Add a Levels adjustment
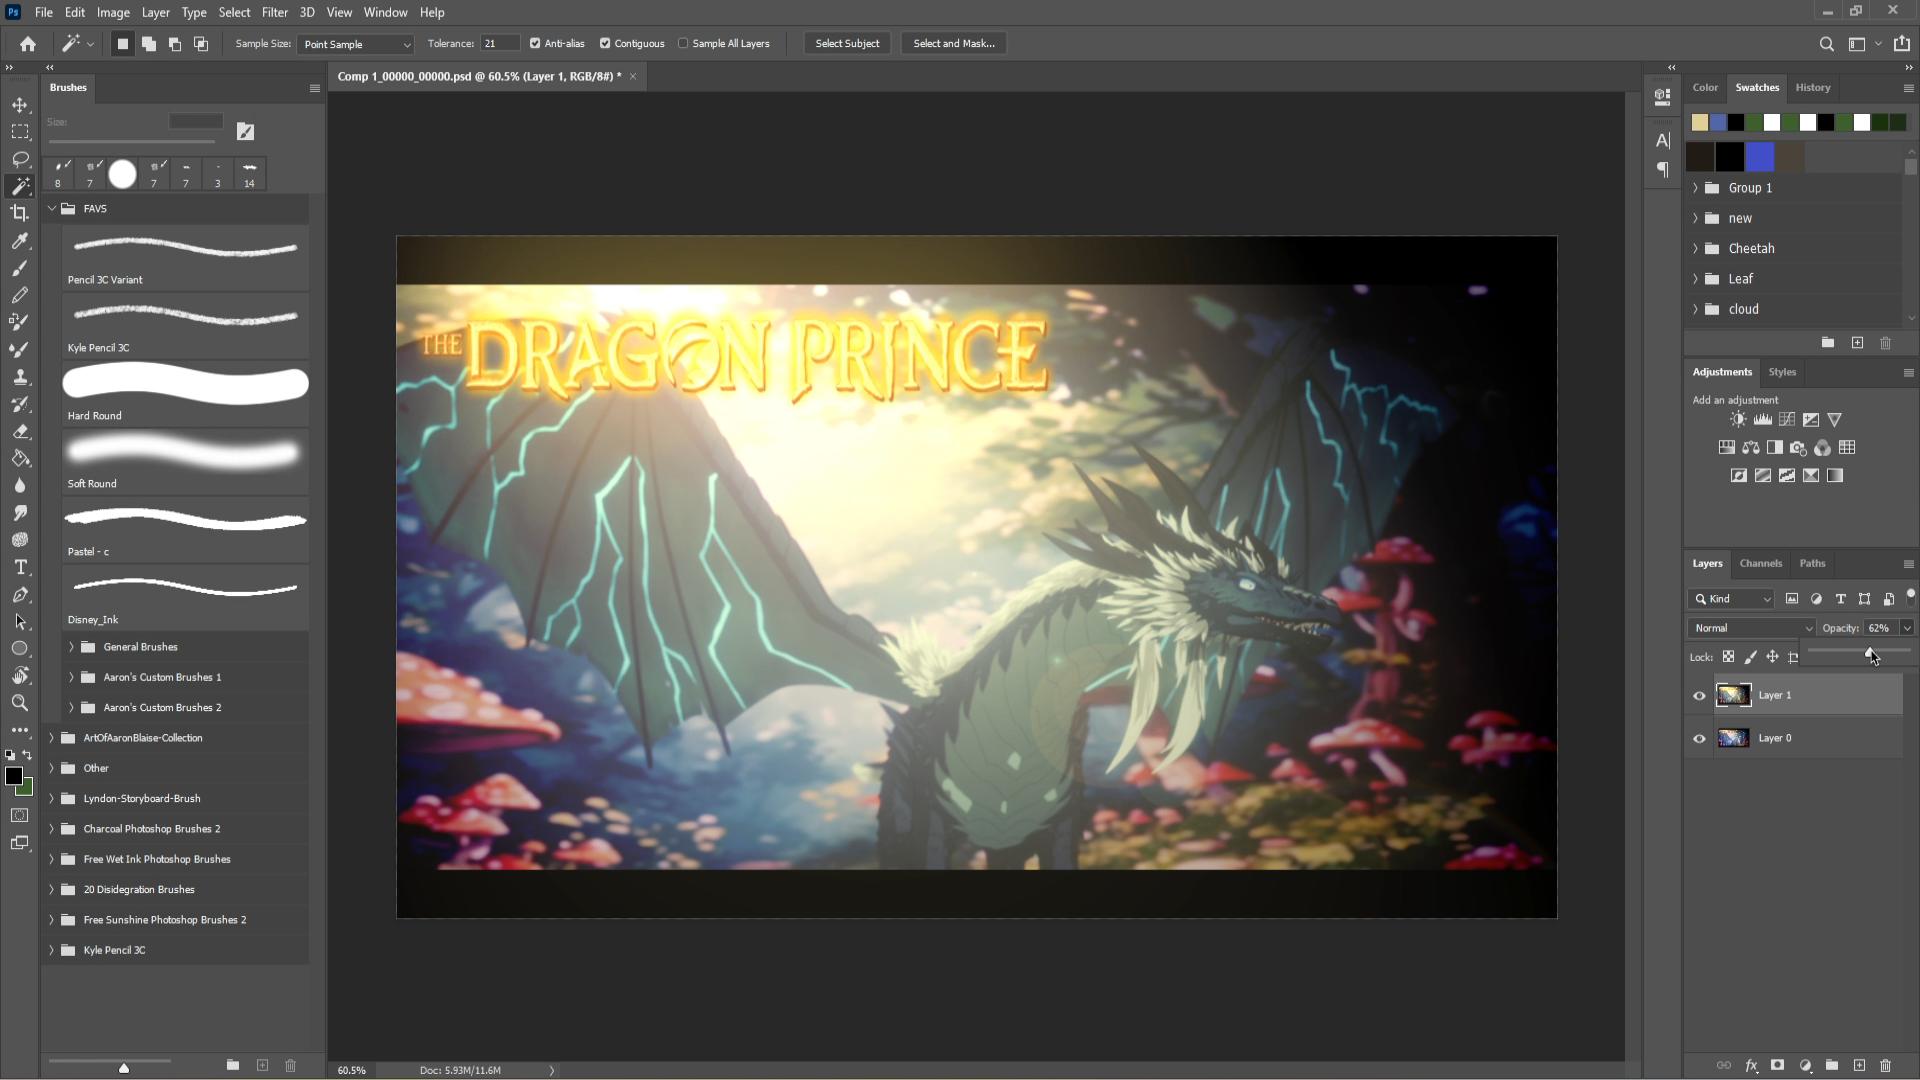The width and height of the screenshot is (1920, 1080). pyautogui.click(x=1763, y=420)
